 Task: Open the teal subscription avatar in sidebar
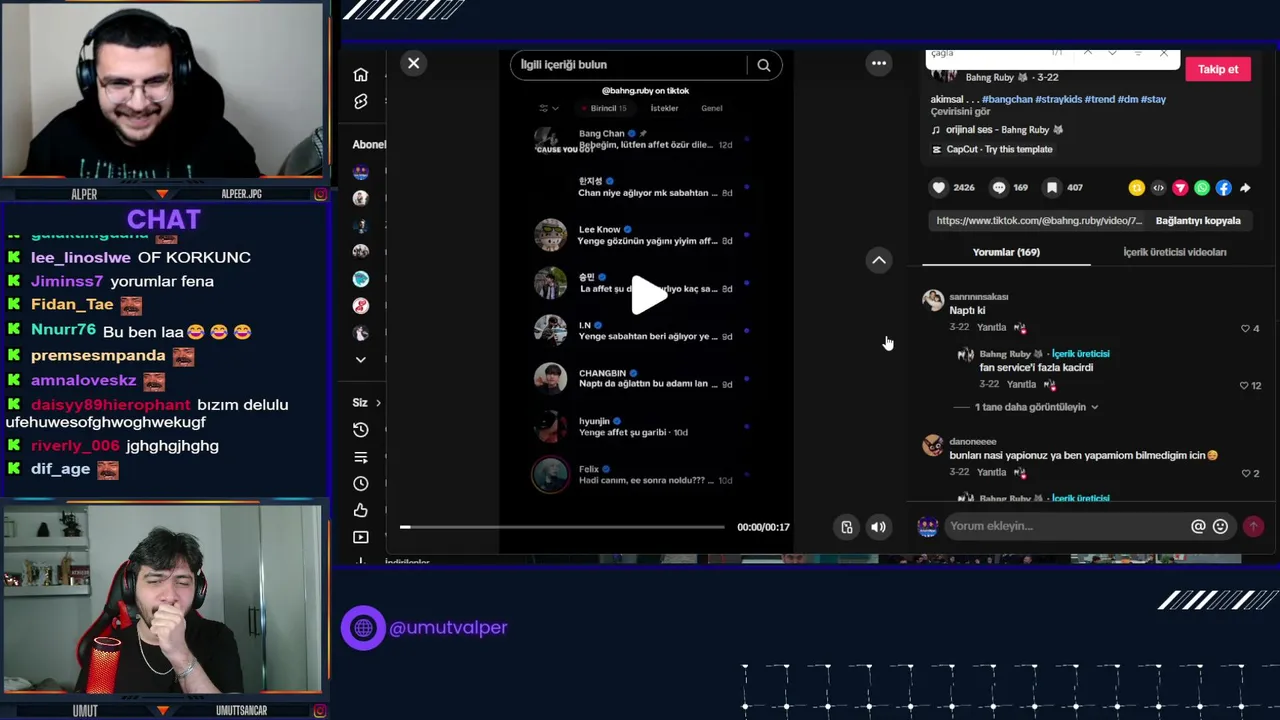coord(361,279)
